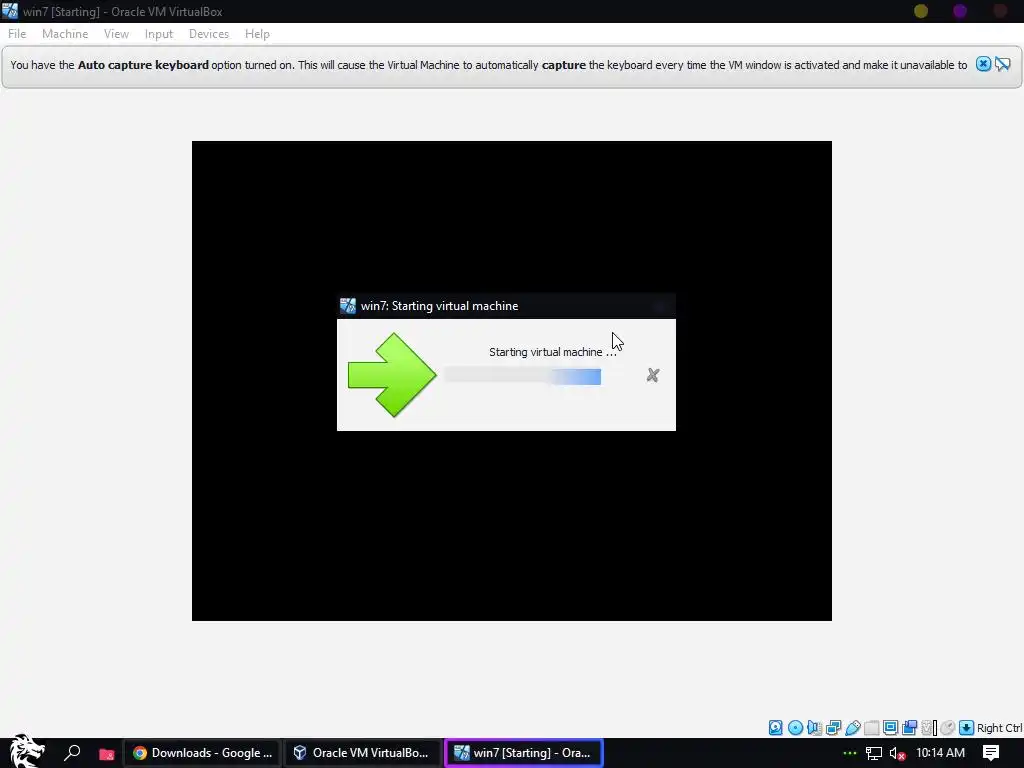The image size is (1024, 768).
Task: Click the VirtualBox icon in window title bar
Action: click(10, 10)
